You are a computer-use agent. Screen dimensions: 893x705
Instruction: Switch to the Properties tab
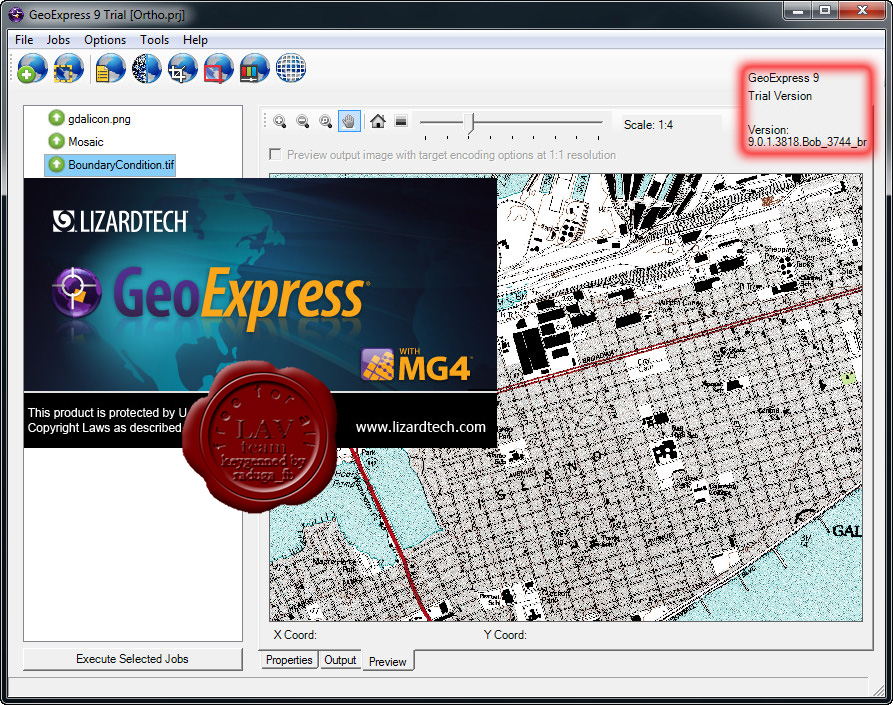(289, 659)
